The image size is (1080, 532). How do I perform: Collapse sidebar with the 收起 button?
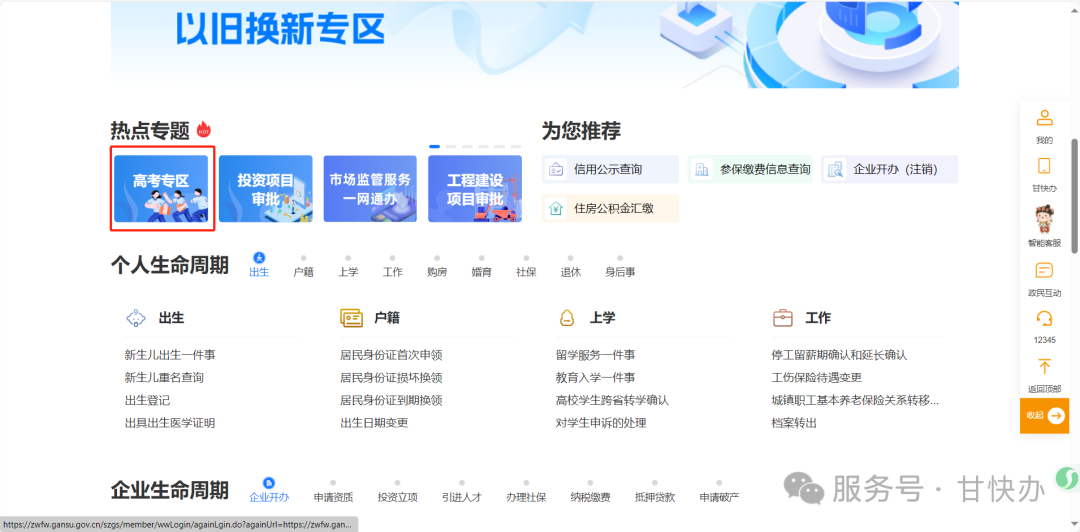pos(1044,415)
